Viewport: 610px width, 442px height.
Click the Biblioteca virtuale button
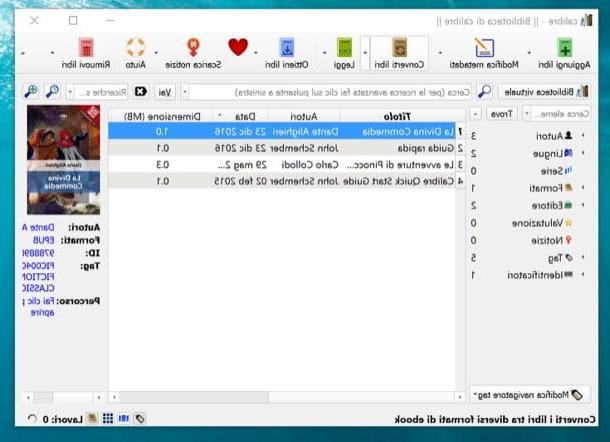[x=545, y=92]
